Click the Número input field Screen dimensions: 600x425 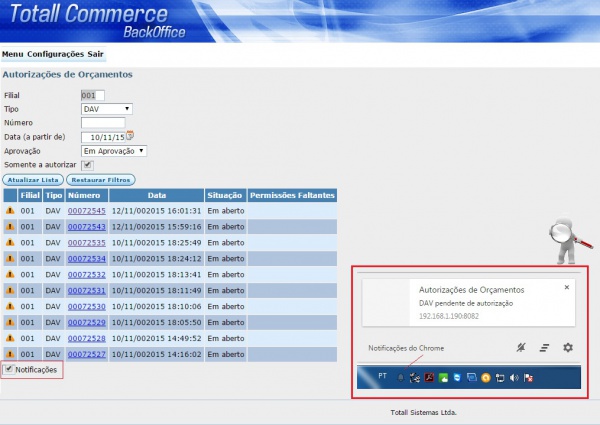click(x=102, y=122)
